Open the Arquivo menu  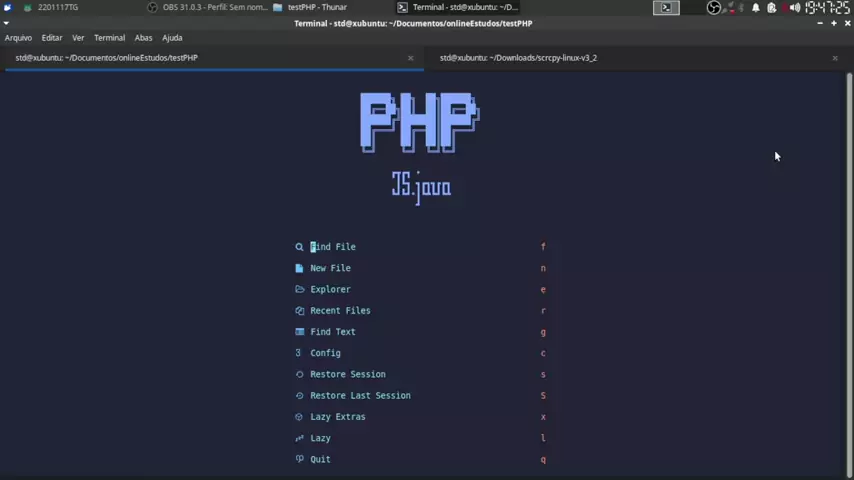click(18, 38)
